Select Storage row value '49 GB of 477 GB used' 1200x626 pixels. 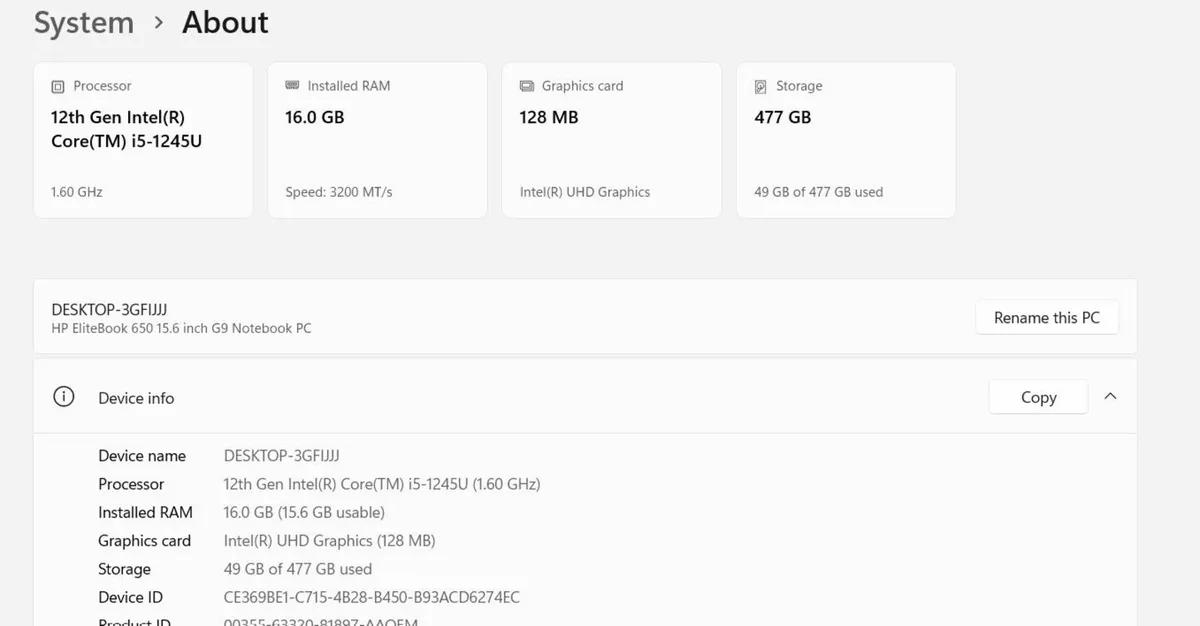click(x=298, y=569)
